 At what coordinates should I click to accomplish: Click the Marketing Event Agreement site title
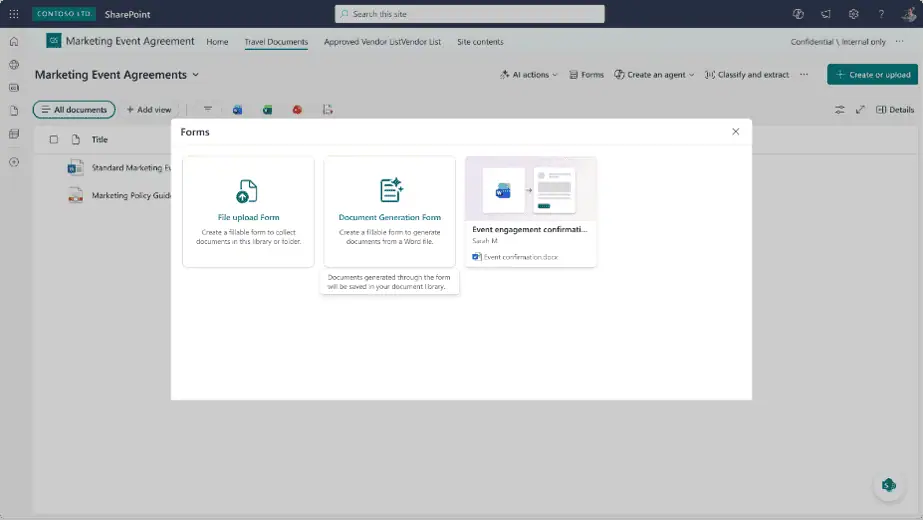pos(130,41)
